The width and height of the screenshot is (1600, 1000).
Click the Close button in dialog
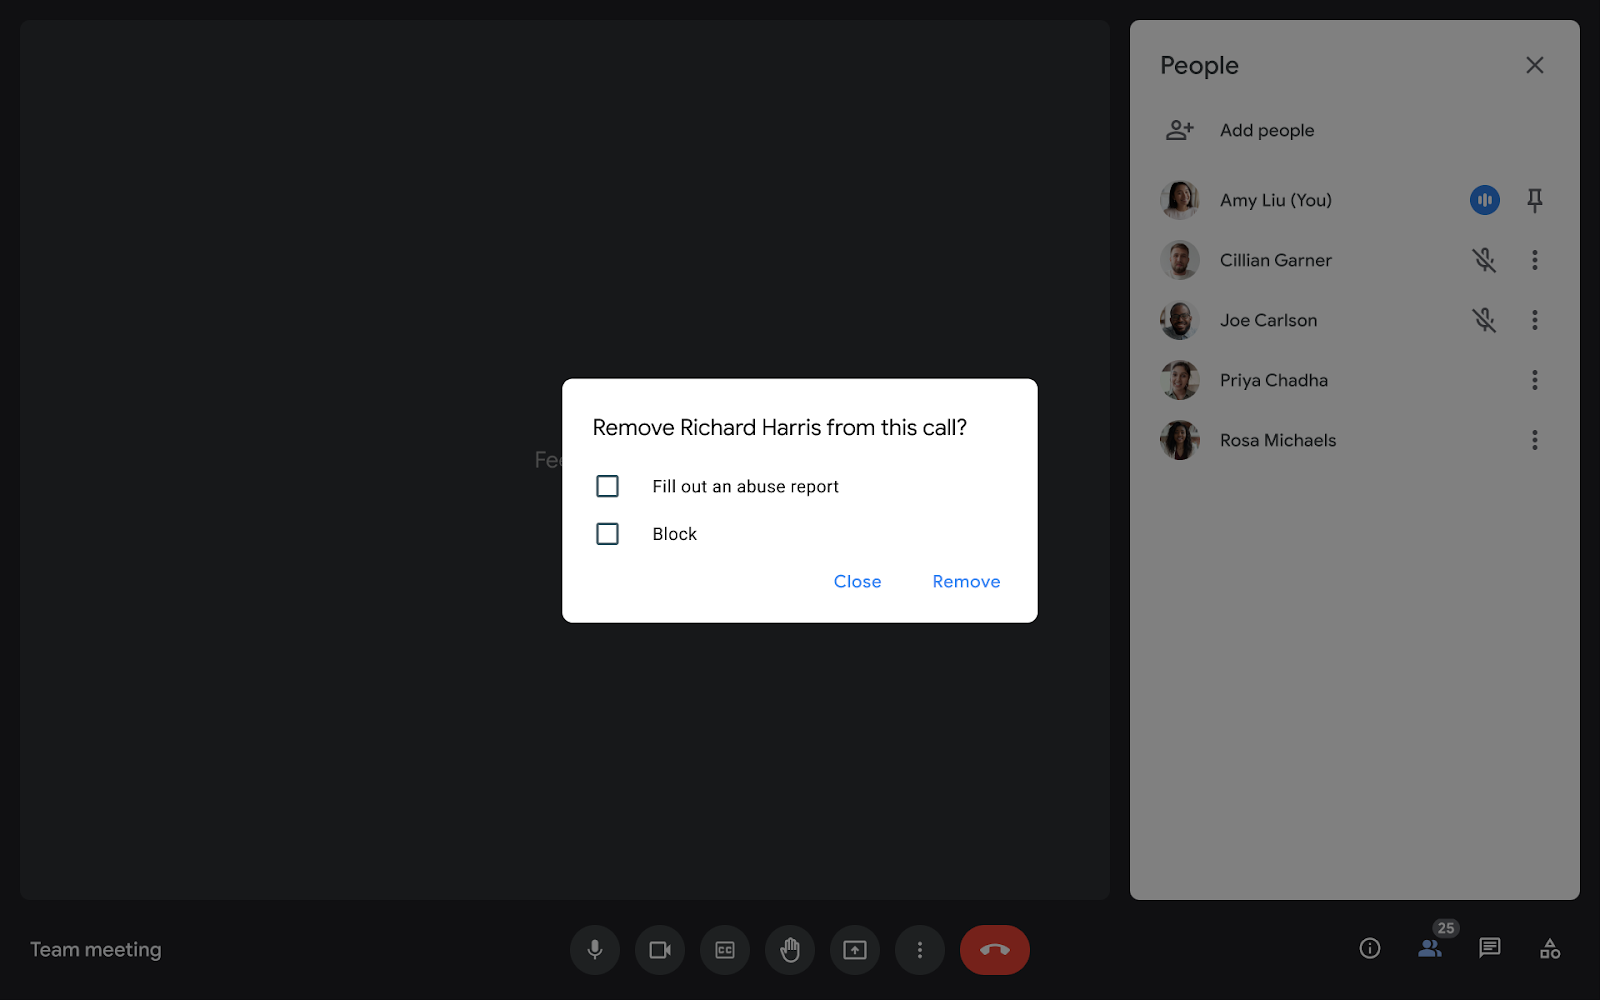[x=857, y=582]
